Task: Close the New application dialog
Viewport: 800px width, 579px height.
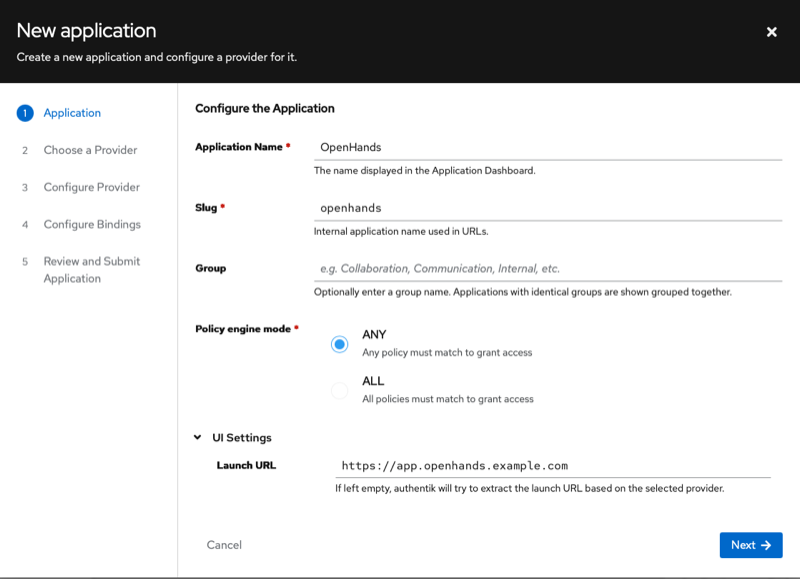Action: point(771,32)
